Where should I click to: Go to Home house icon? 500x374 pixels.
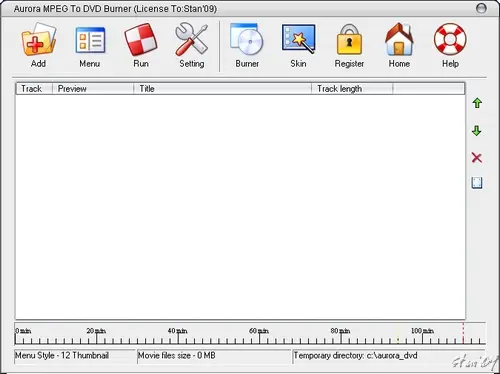399,39
